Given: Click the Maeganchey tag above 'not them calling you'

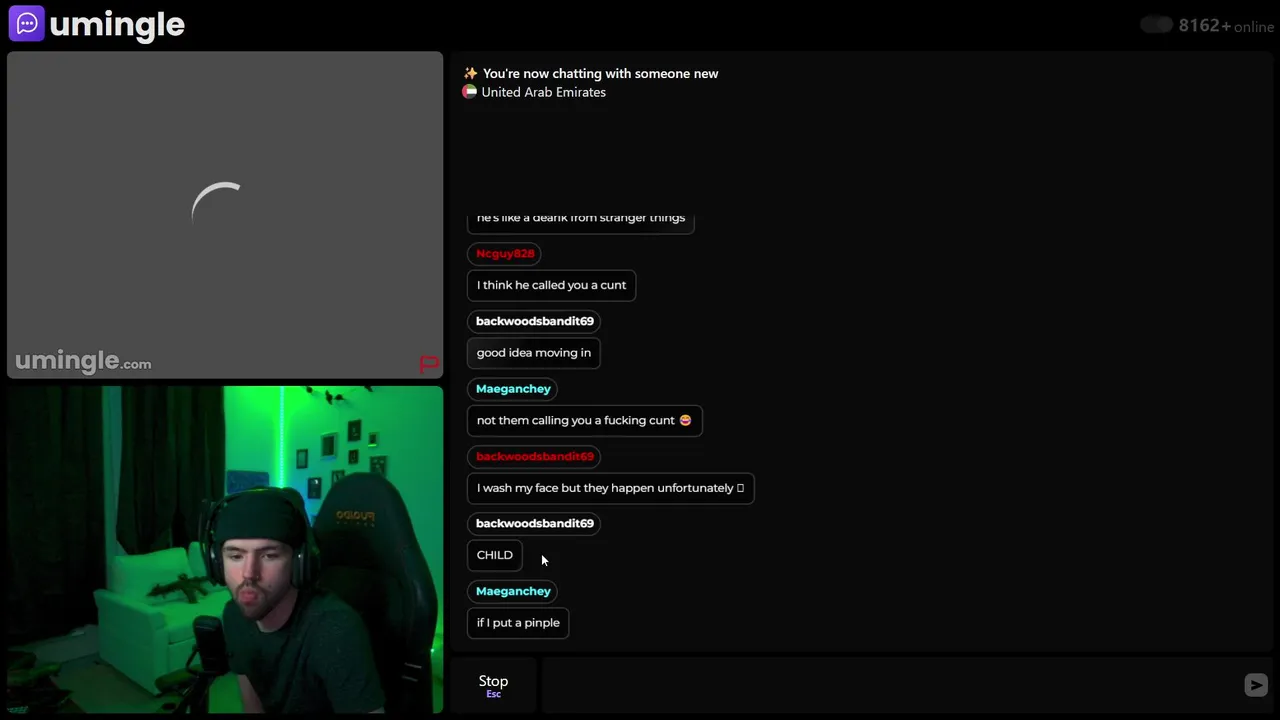Looking at the screenshot, I should coord(513,388).
